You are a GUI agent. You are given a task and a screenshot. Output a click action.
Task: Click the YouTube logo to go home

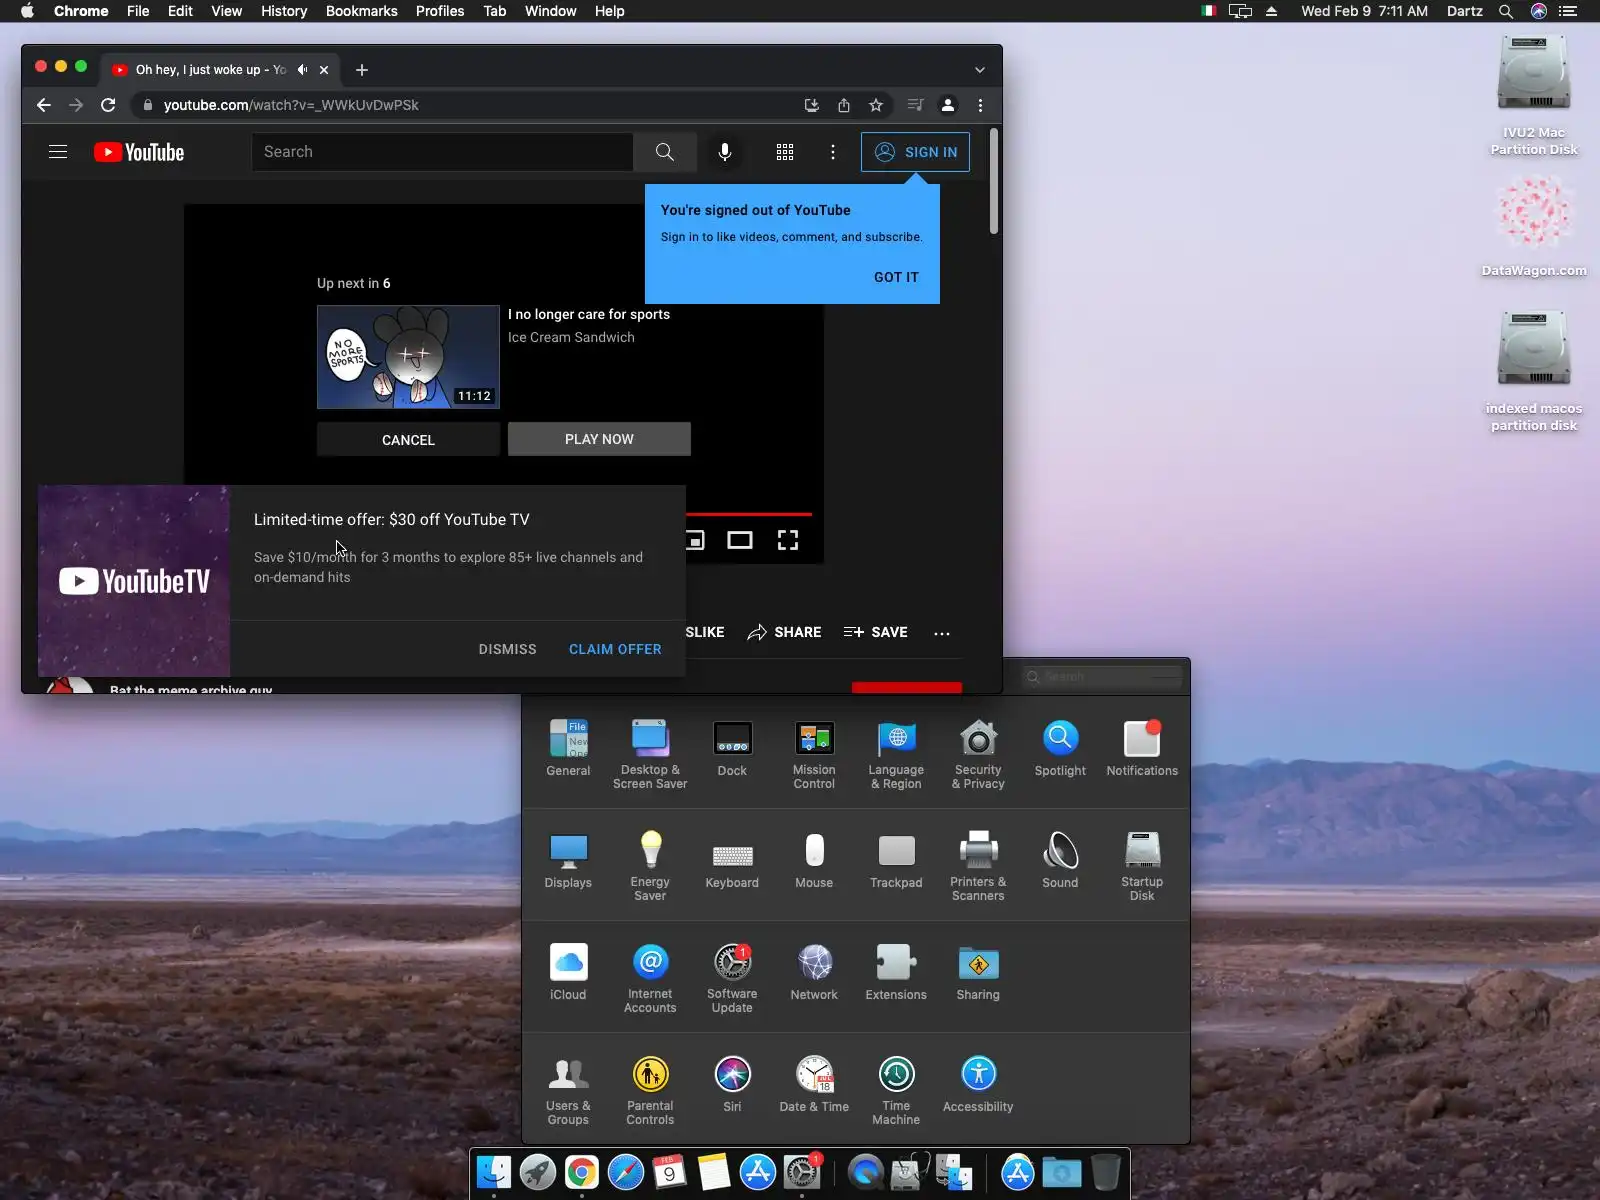pyautogui.click(x=139, y=152)
